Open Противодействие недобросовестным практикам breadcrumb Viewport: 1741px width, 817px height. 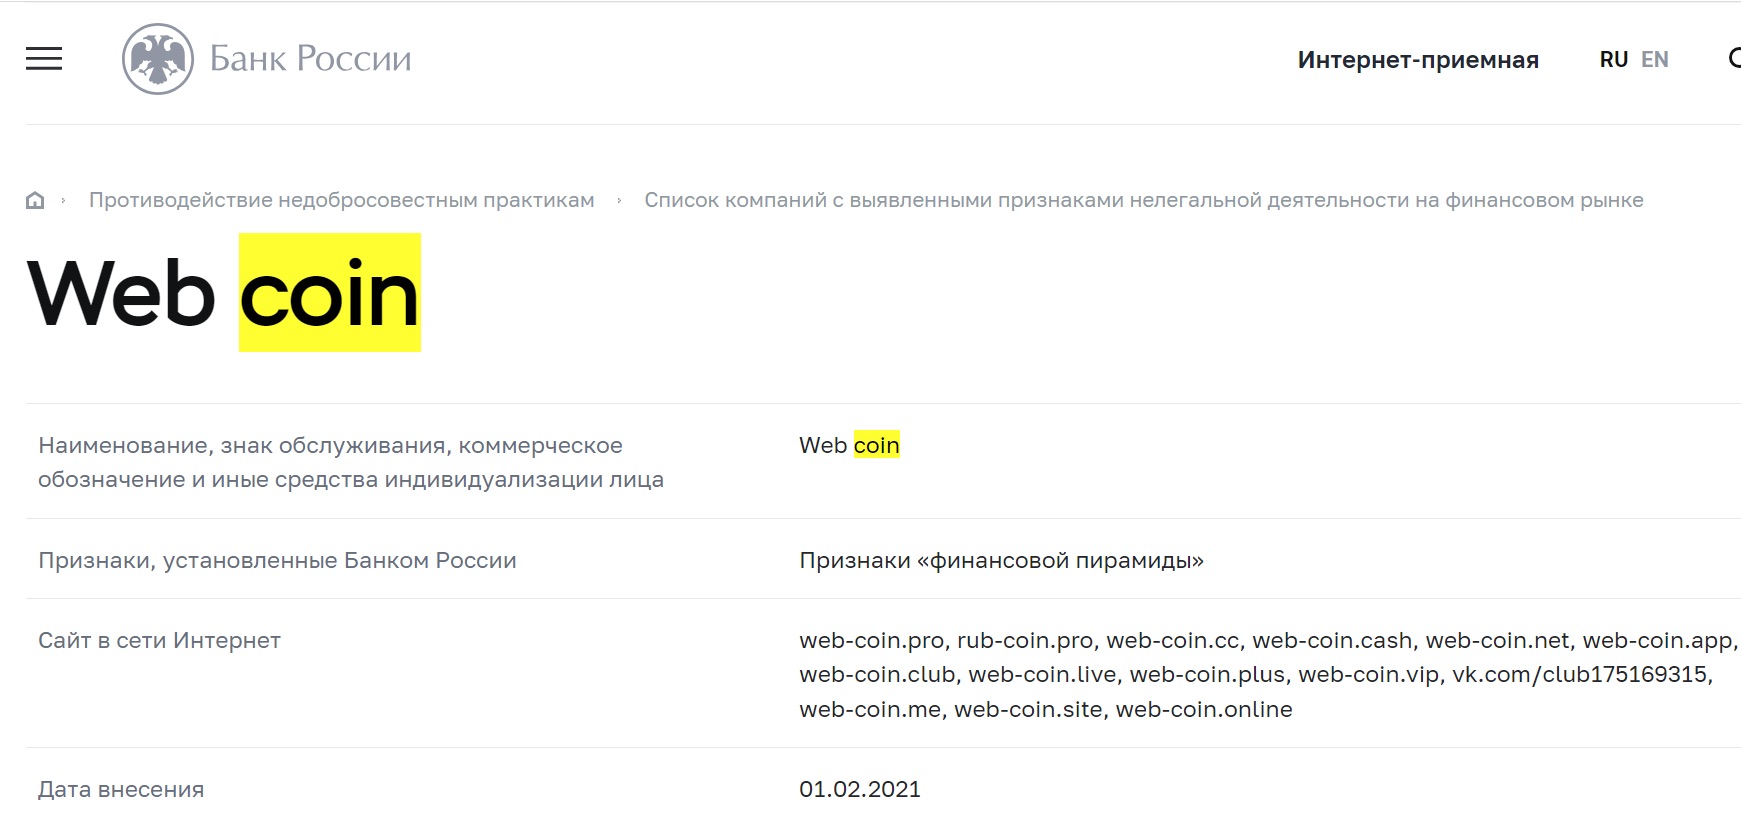coord(342,200)
